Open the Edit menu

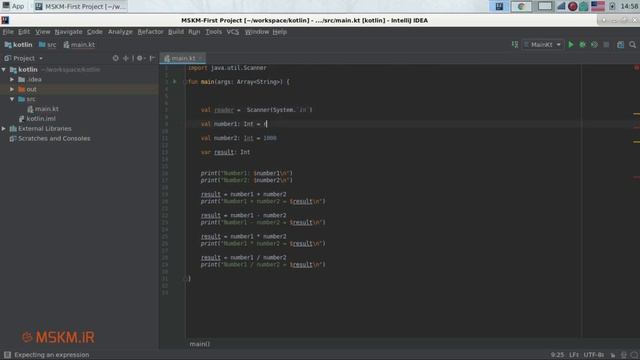coord(24,32)
